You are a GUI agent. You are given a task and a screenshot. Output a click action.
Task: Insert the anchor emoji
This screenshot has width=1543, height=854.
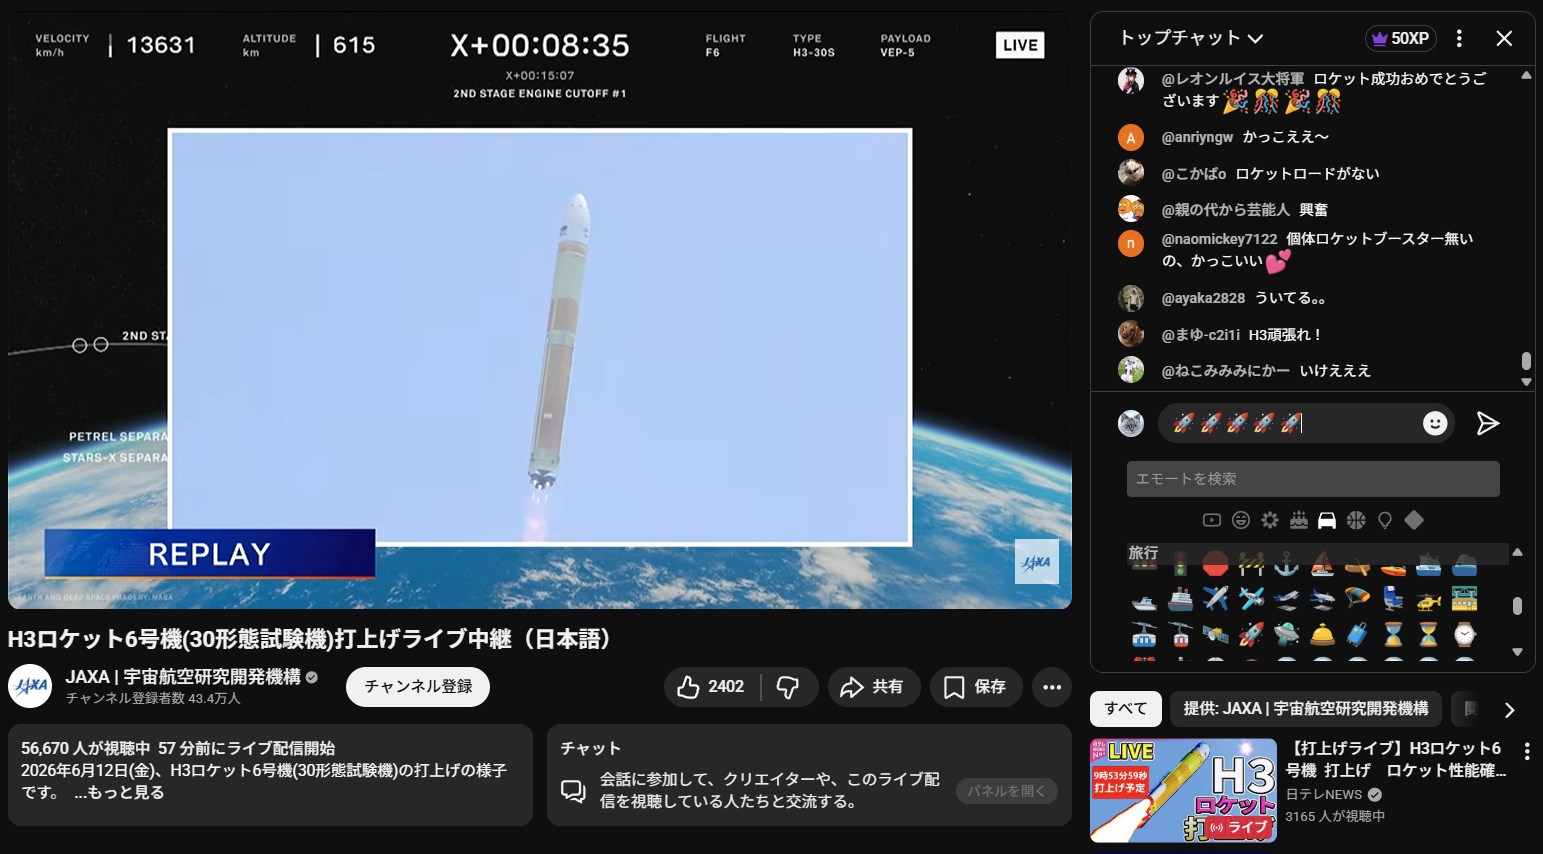point(1286,566)
